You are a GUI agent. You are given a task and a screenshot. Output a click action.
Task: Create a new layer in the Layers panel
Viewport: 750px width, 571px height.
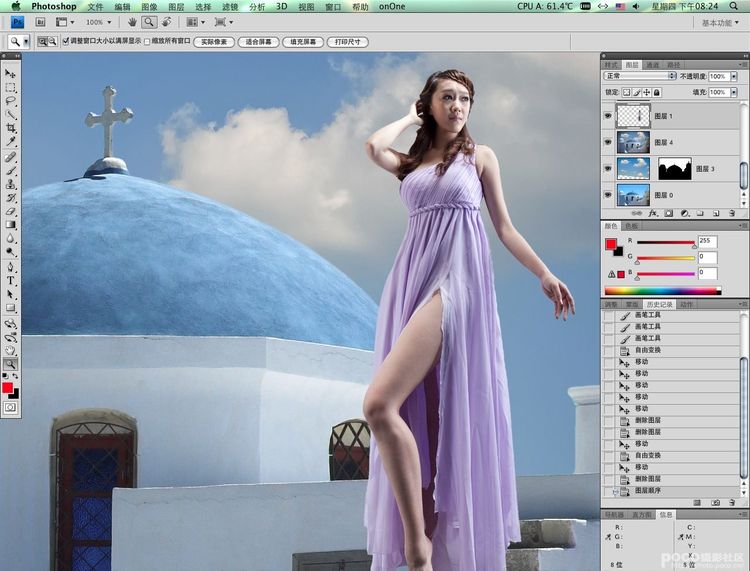click(716, 213)
